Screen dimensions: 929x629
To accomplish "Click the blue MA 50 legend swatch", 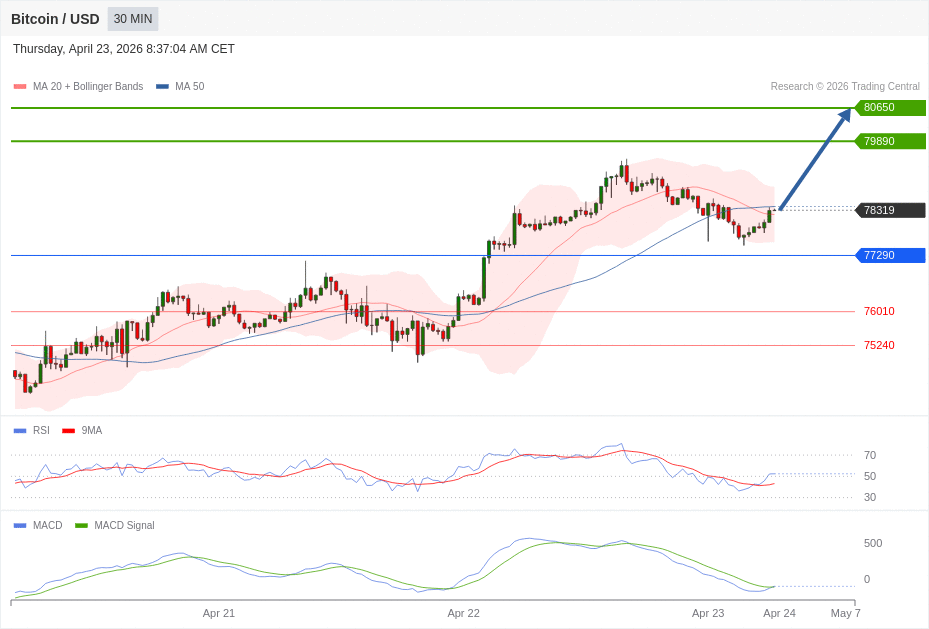I will click(x=162, y=87).
